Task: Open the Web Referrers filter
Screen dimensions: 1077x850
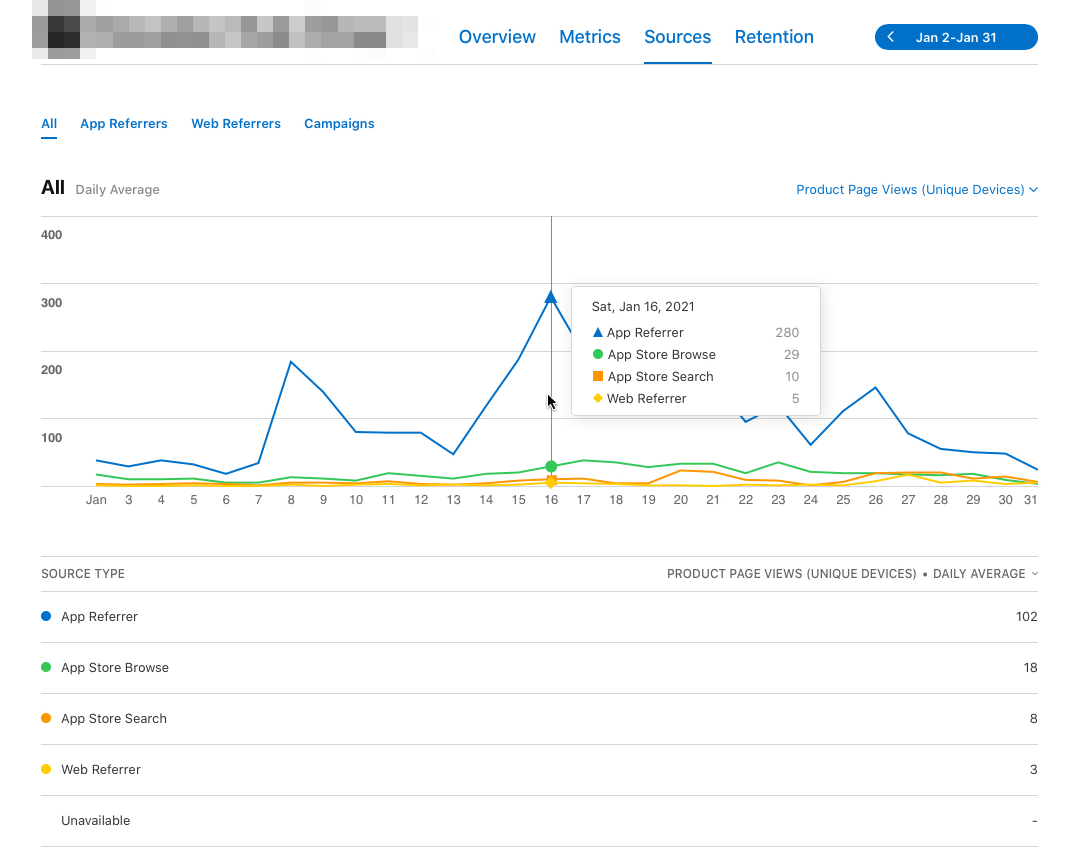Action: click(236, 123)
